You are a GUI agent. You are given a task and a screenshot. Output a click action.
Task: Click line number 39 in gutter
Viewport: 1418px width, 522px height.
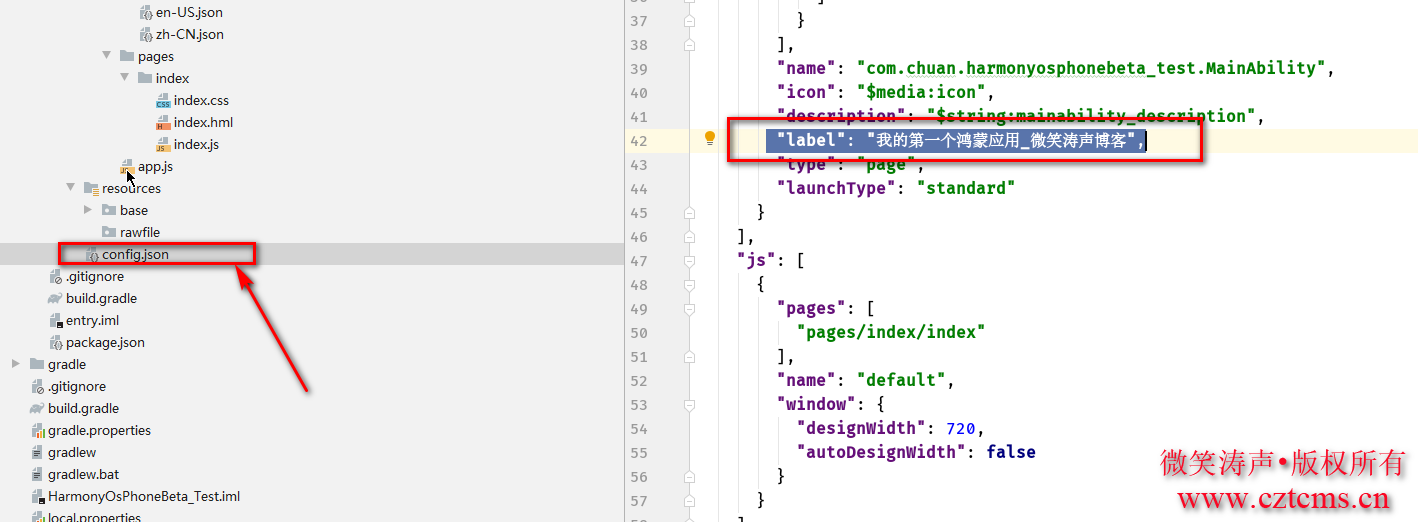(638, 68)
